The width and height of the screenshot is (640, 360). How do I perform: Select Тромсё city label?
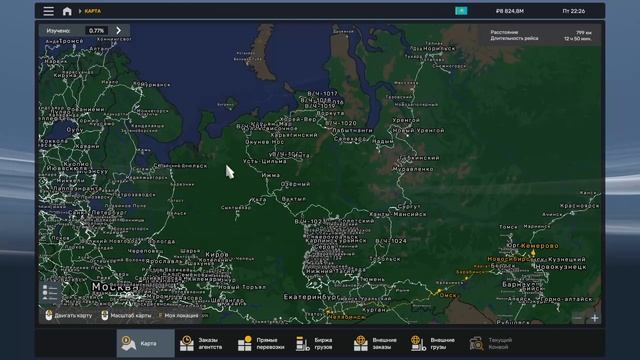[71, 41]
